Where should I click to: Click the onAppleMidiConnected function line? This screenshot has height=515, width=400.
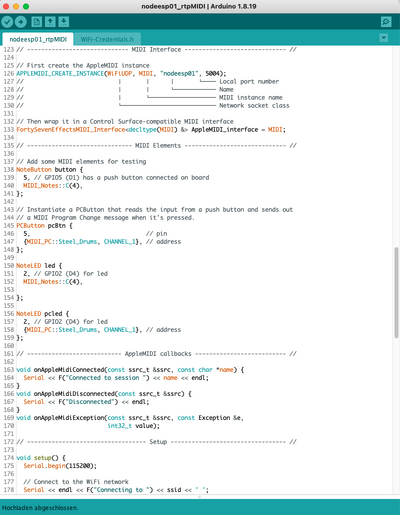(x=130, y=369)
